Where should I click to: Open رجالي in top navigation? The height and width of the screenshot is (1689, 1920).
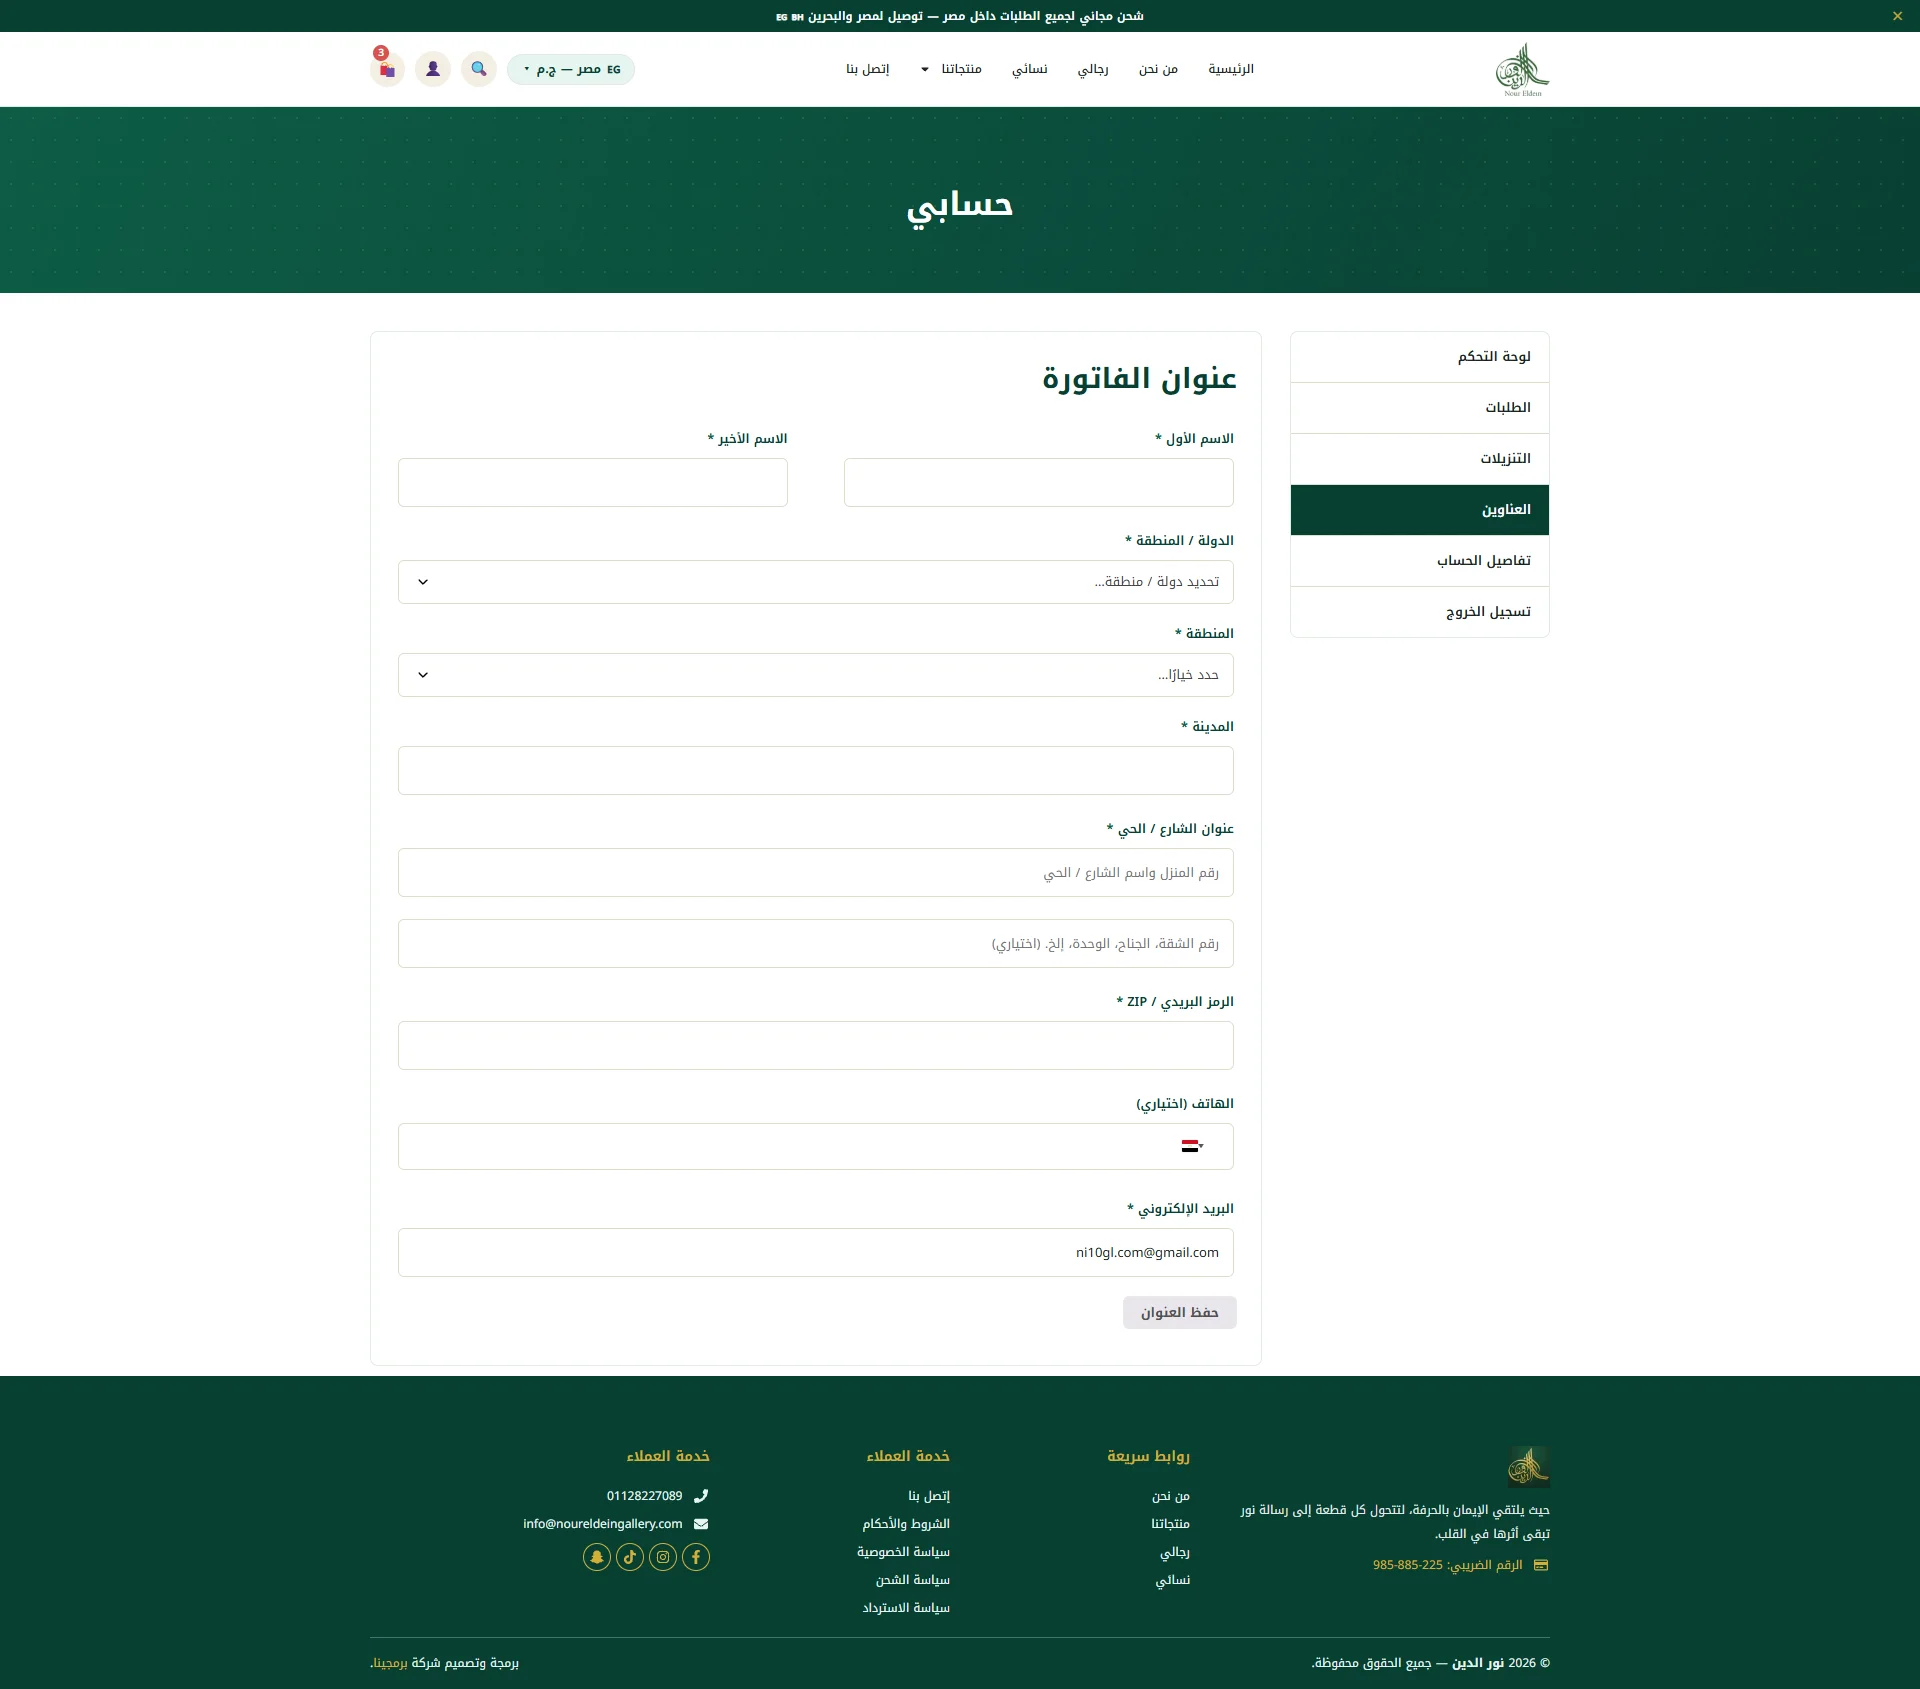1093,69
